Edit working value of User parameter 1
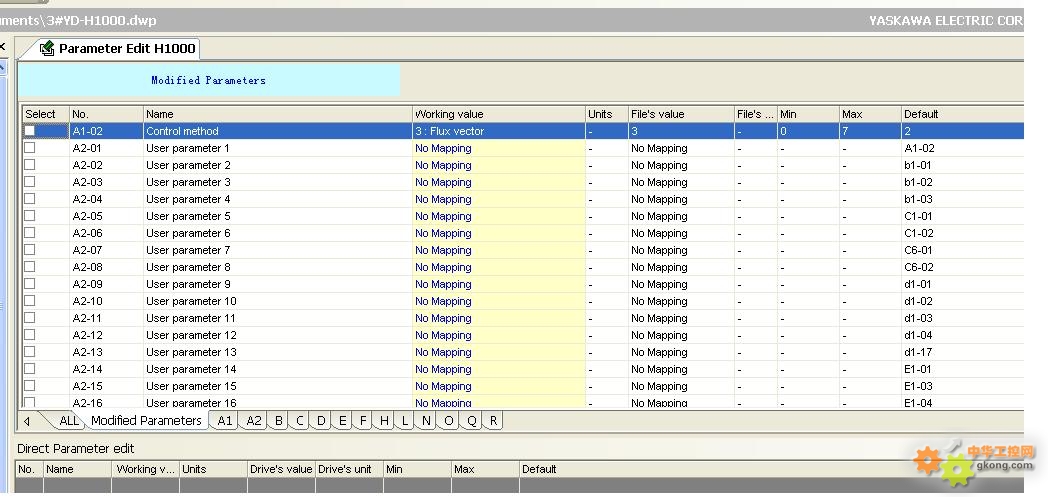This screenshot has height=497, width=1048. [499, 148]
